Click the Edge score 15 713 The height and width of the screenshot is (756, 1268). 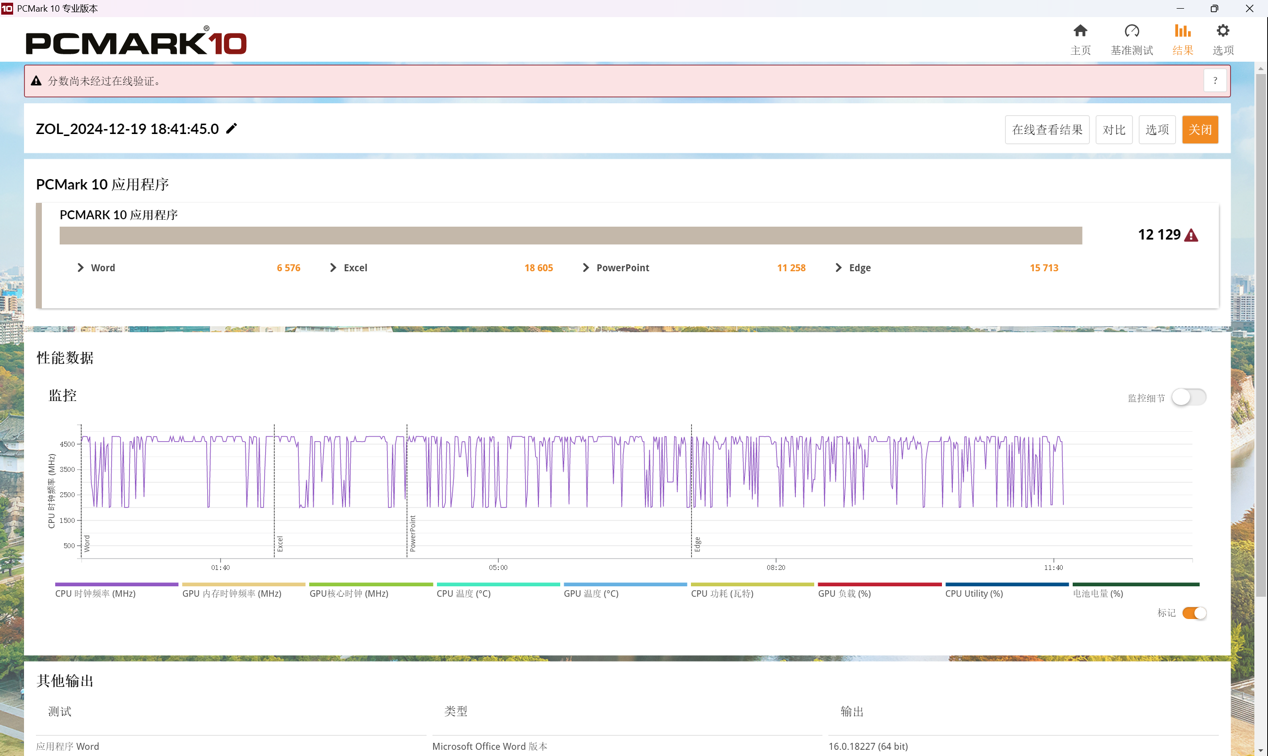tap(1044, 268)
